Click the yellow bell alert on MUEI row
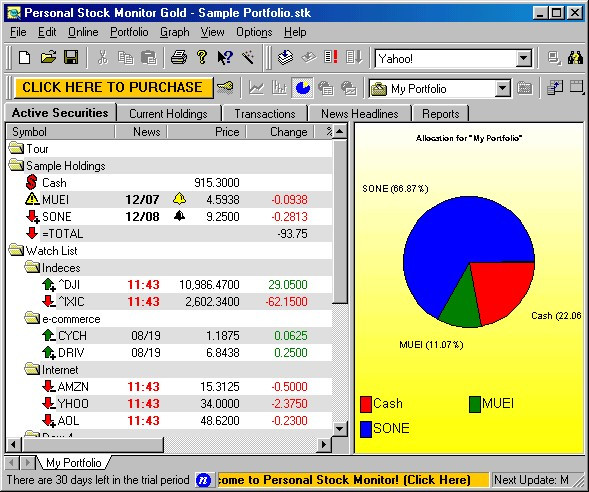The height and width of the screenshot is (492, 589). point(180,199)
